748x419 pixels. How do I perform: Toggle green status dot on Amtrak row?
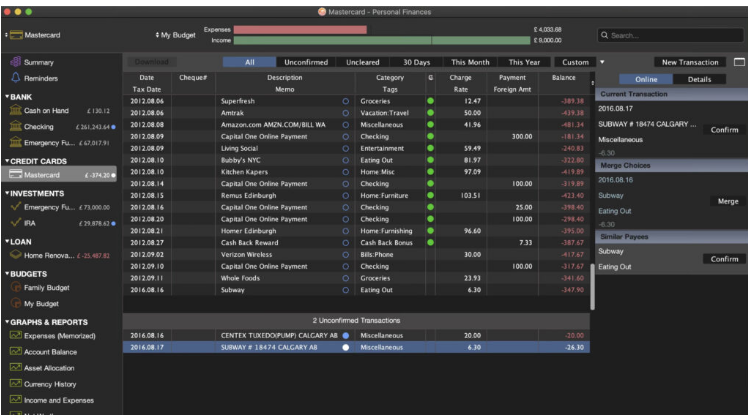click(x=430, y=112)
